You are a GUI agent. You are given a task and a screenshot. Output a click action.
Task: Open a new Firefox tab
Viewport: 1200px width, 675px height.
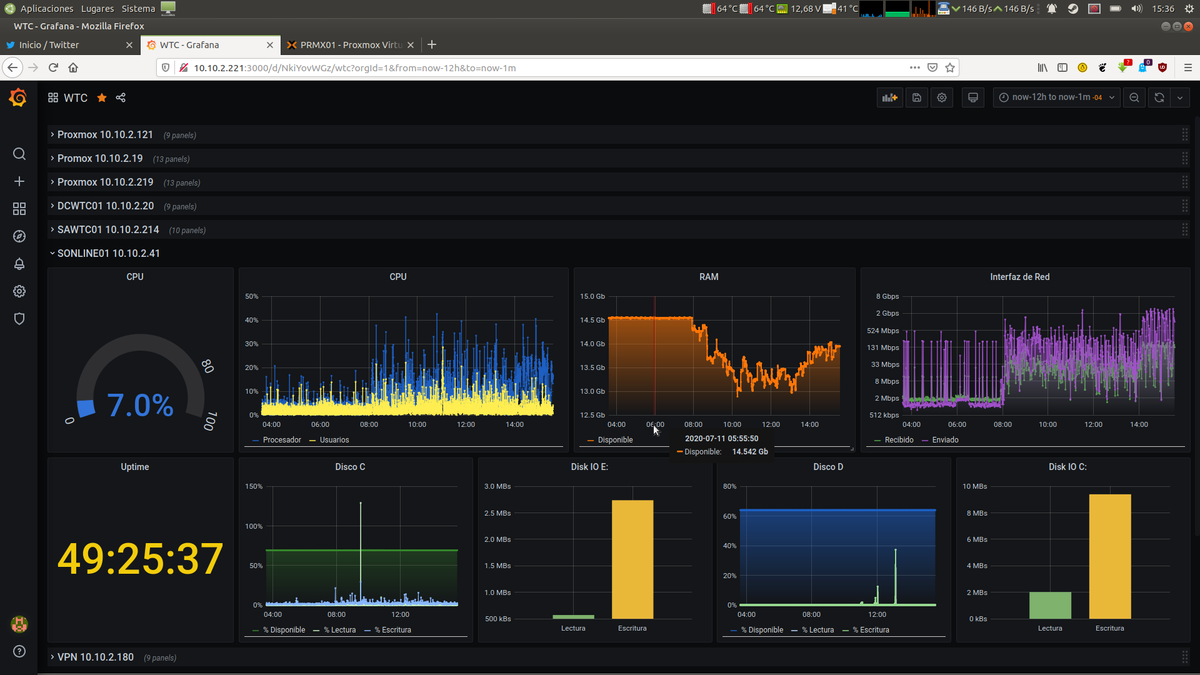point(432,45)
